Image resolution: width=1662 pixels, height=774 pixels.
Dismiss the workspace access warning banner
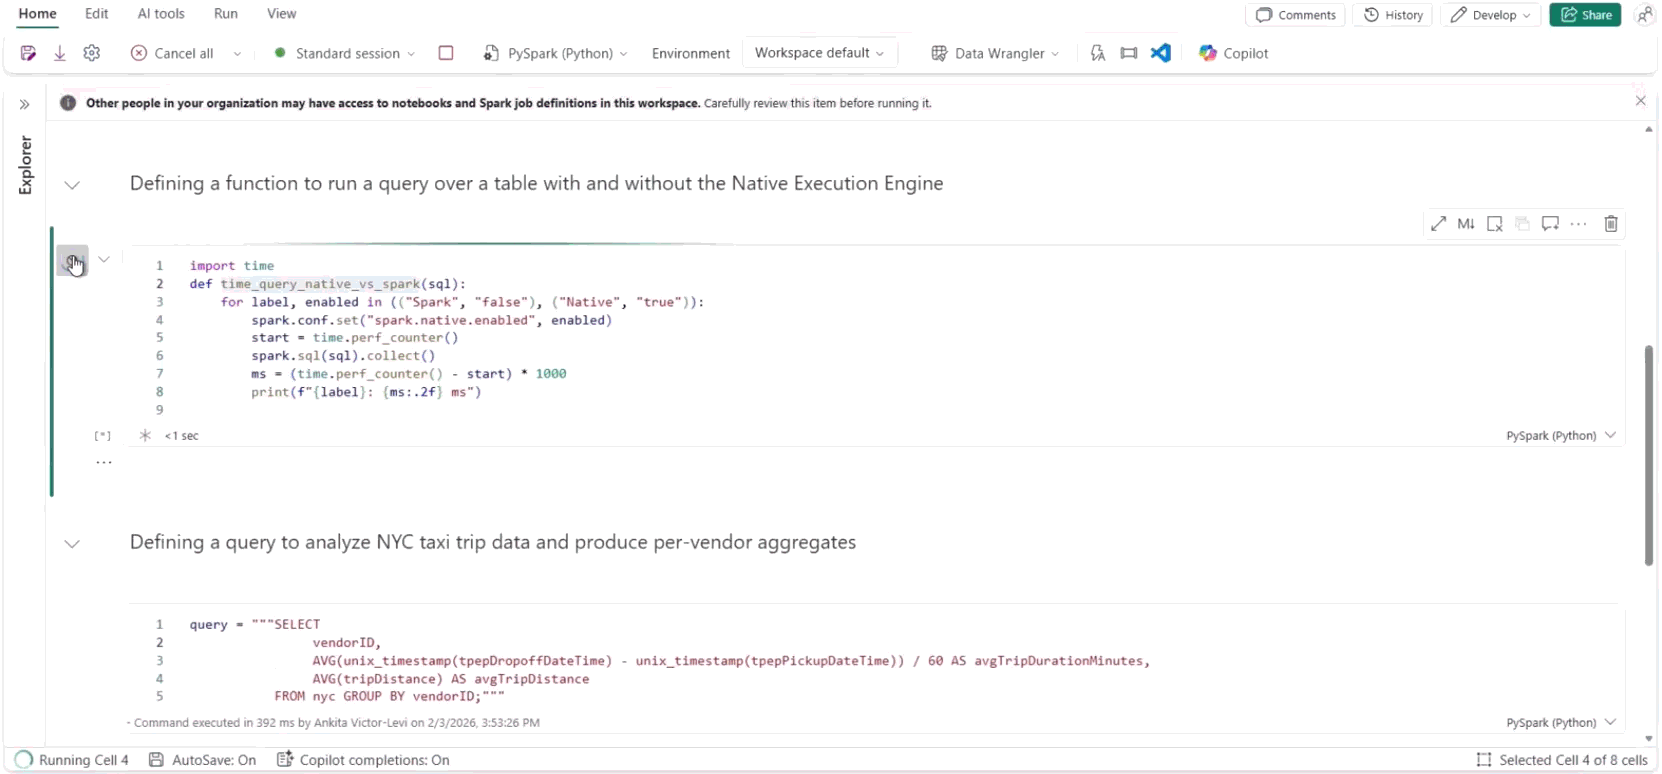click(1640, 101)
